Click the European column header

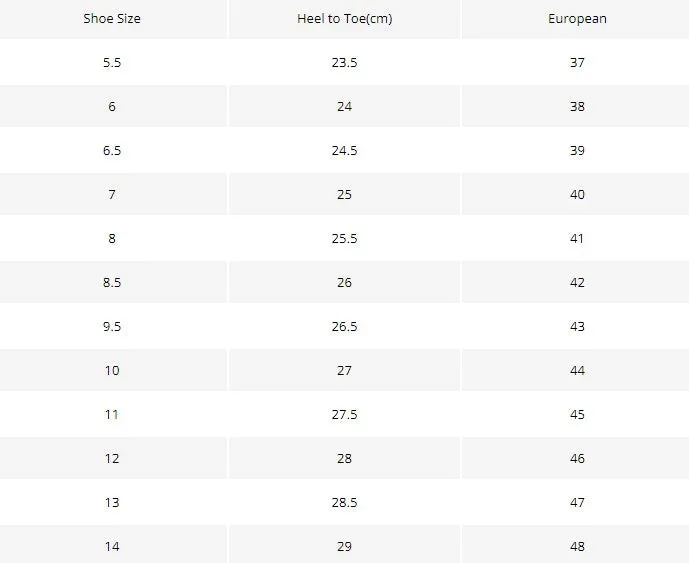[577, 18]
